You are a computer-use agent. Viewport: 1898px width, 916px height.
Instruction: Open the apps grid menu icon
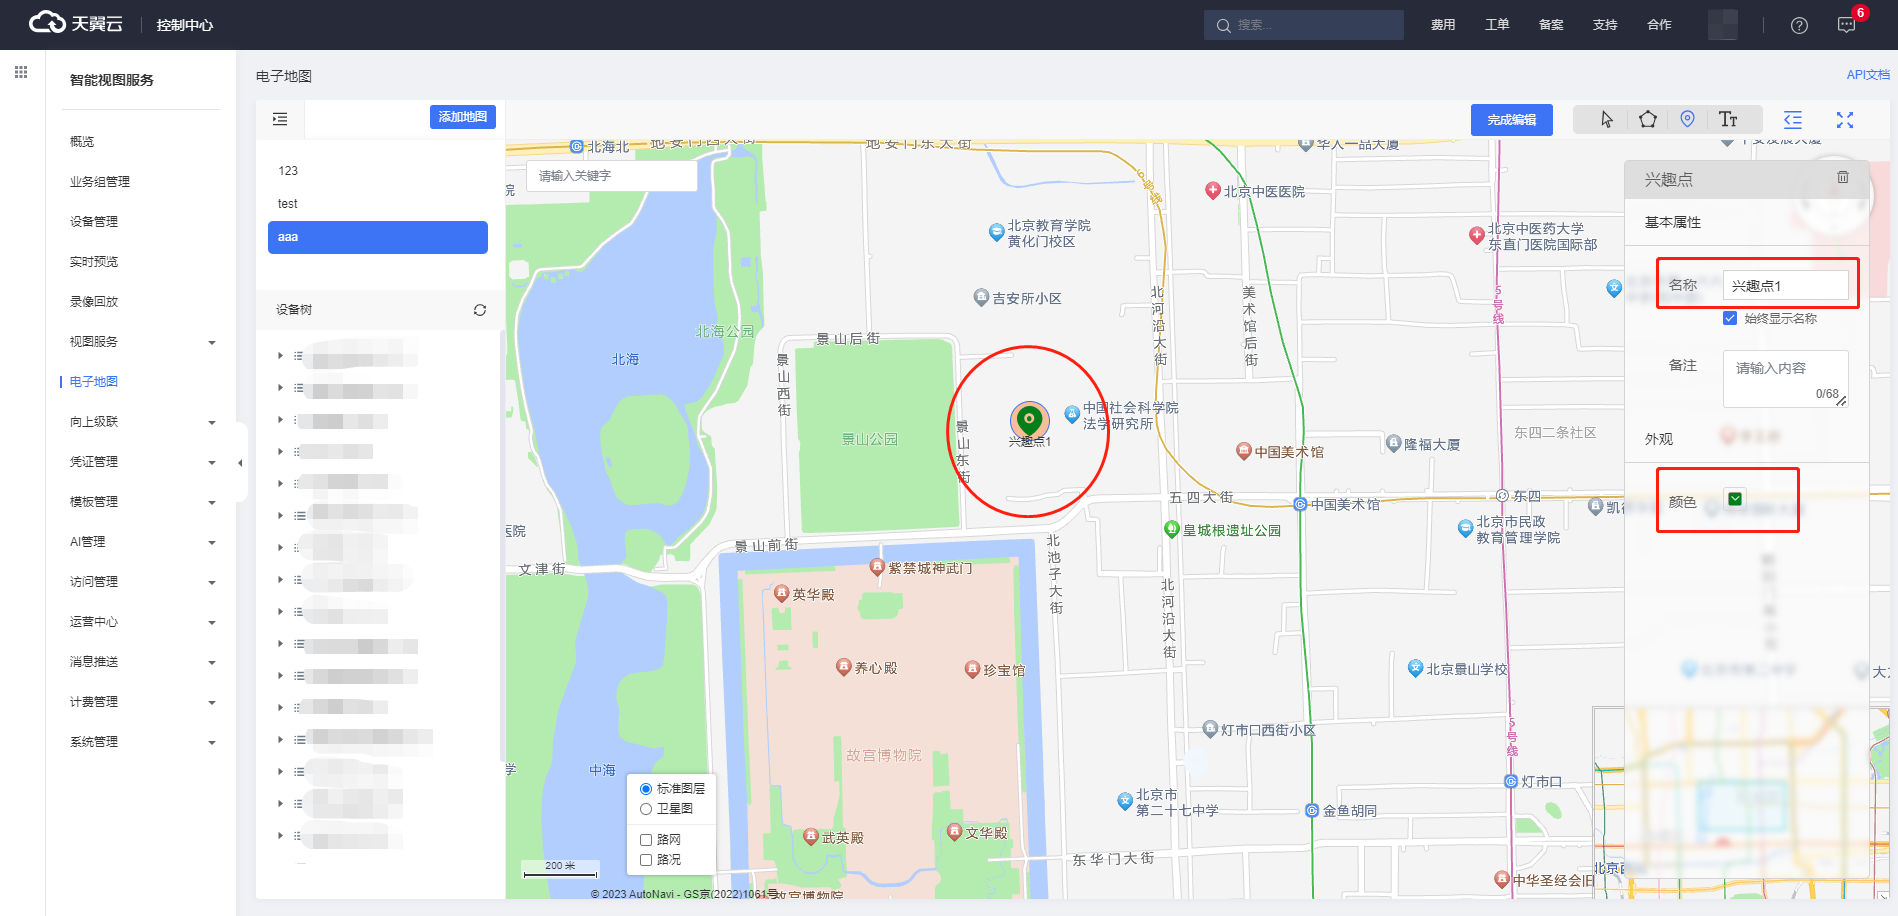[x=21, y=72]
